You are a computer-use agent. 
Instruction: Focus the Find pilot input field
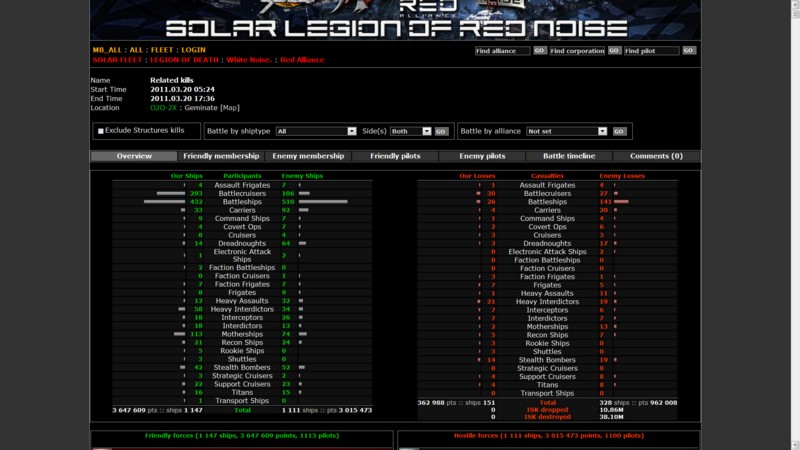pyautogui.click(x=652, y=51)
